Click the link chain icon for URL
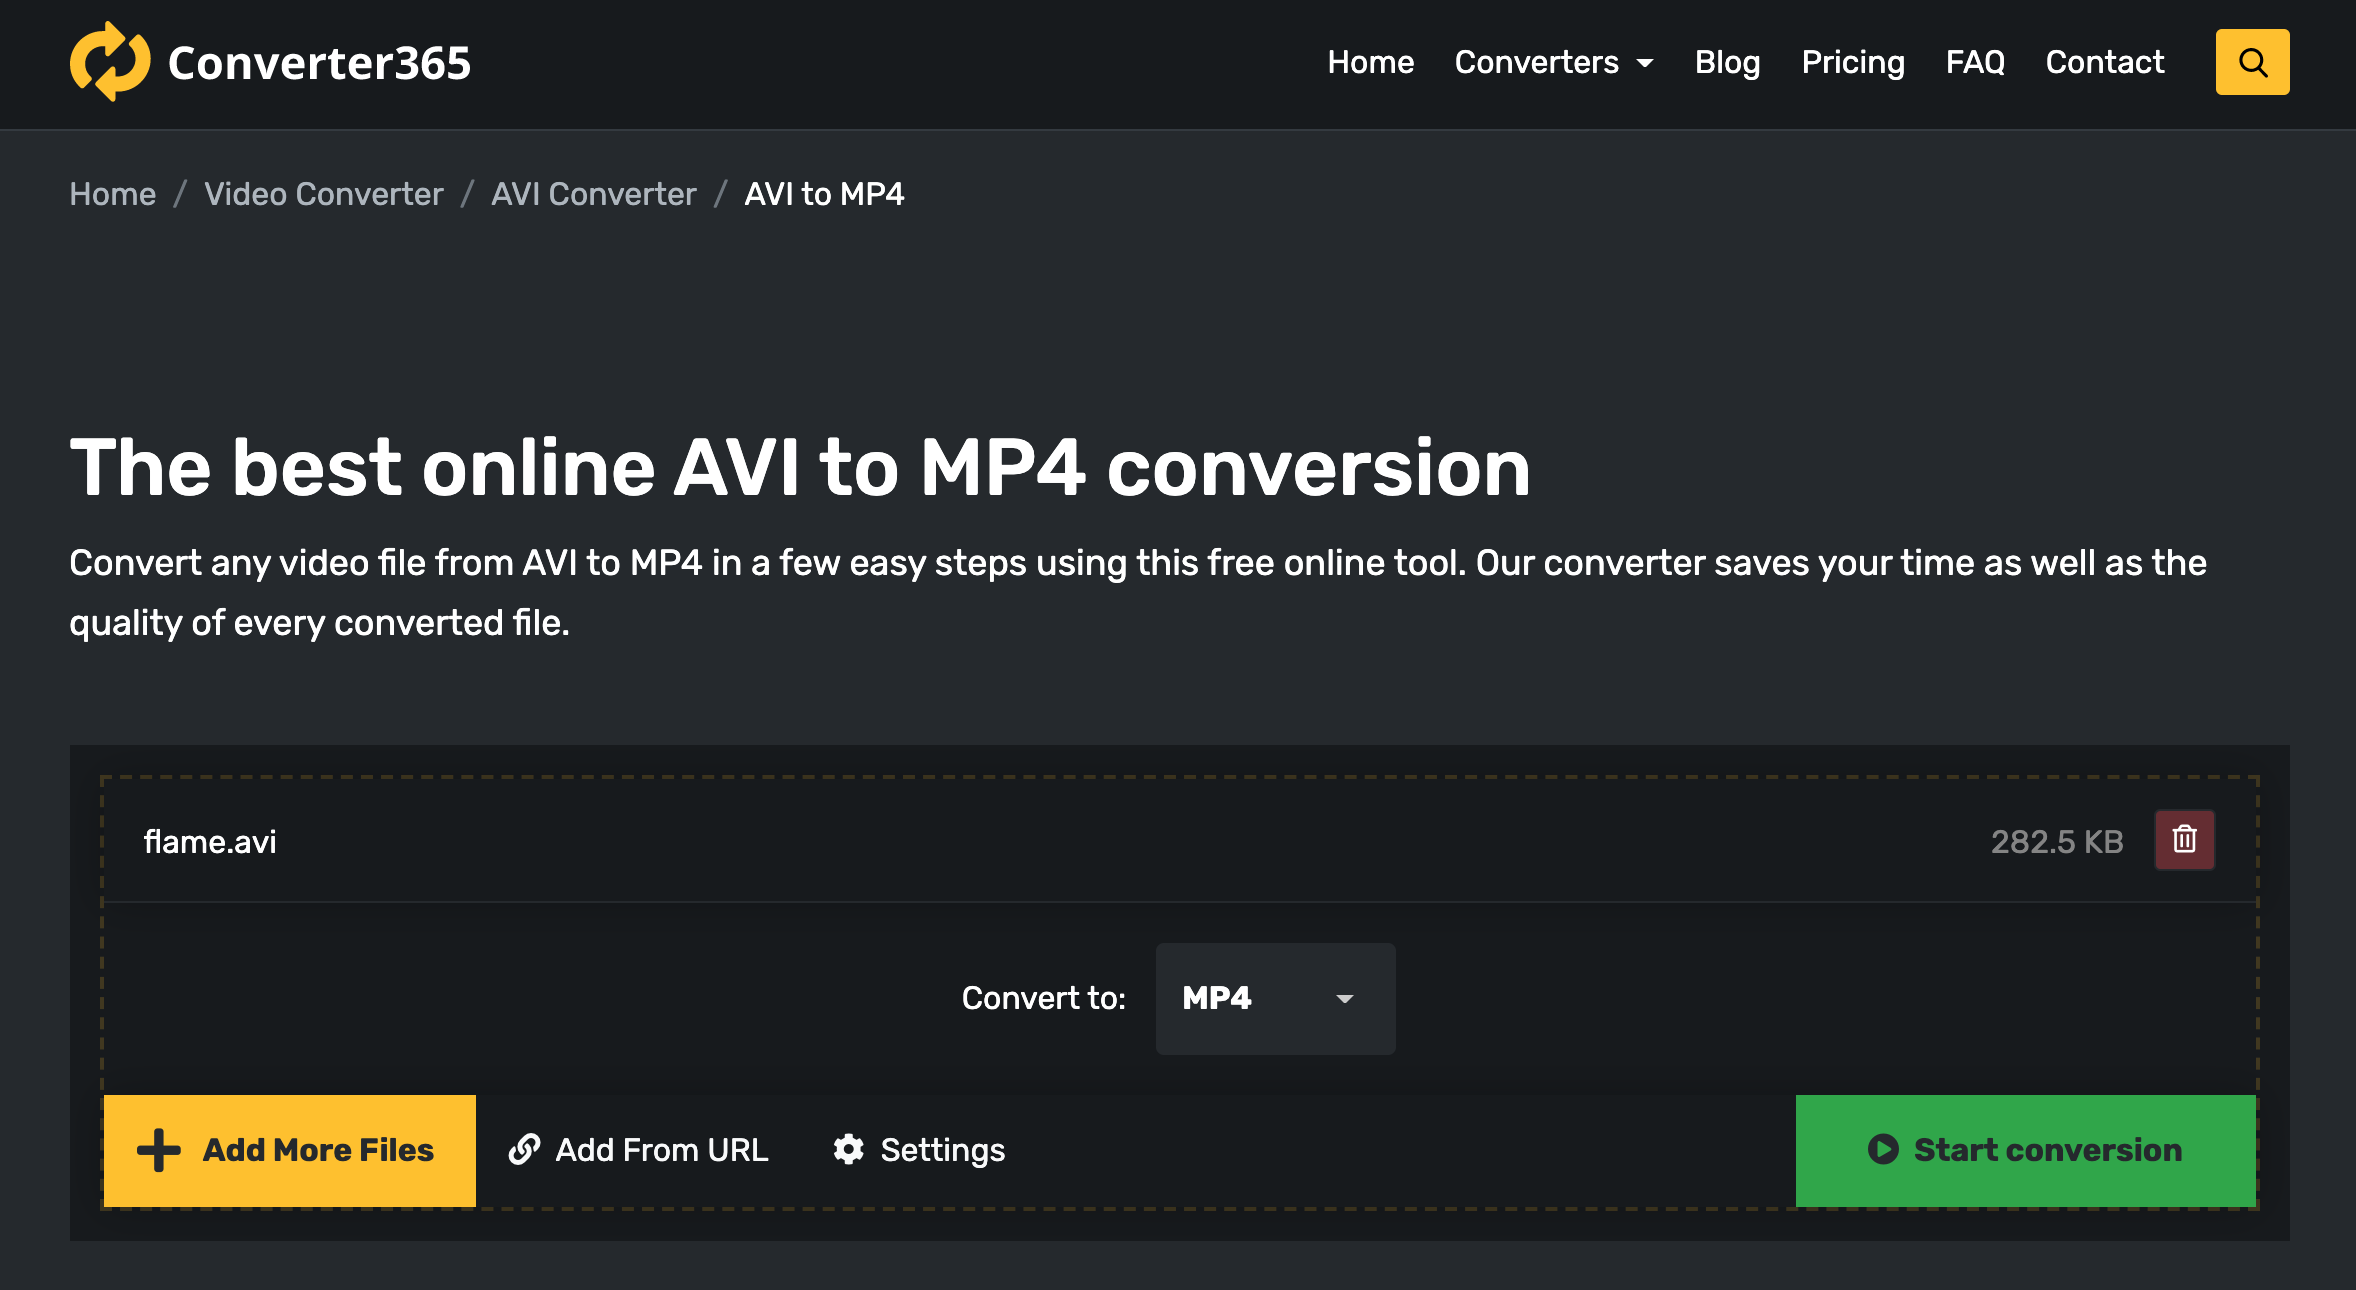Viewport: 2356px width, 1290px height. point(525,1150)
